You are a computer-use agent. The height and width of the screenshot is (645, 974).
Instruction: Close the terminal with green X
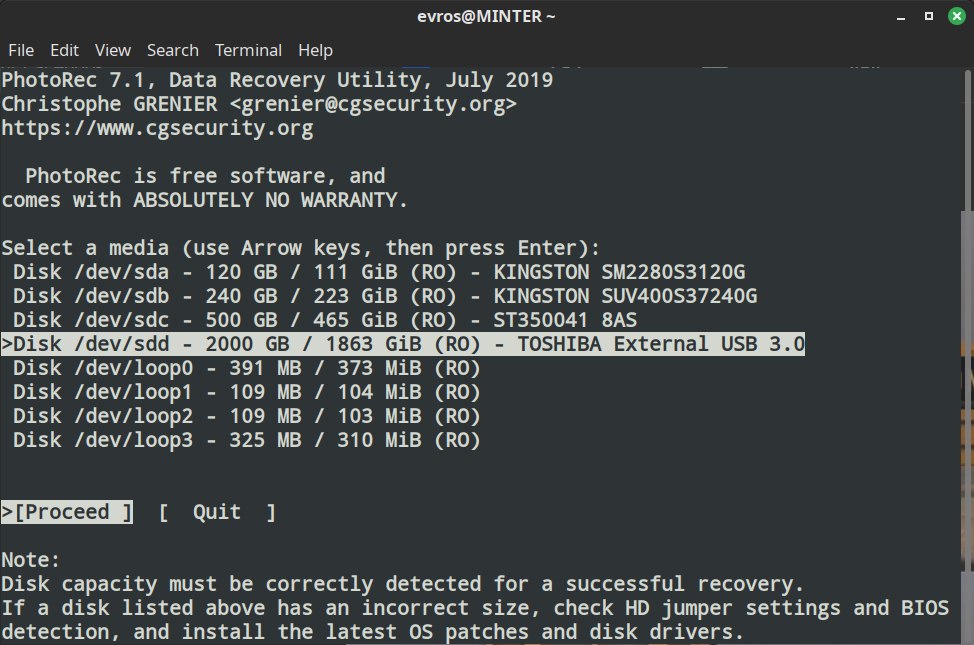tap(957, 16)
